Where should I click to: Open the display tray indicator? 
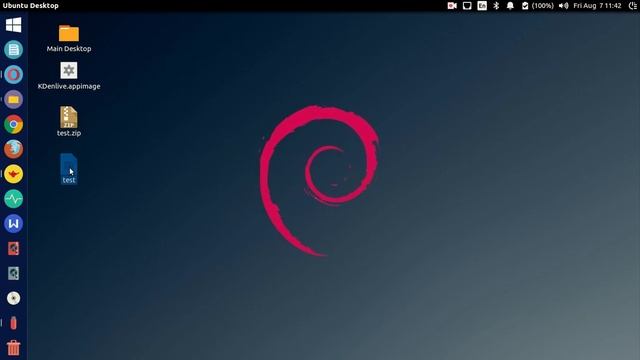pyautogui.click(x=467, y=6)
